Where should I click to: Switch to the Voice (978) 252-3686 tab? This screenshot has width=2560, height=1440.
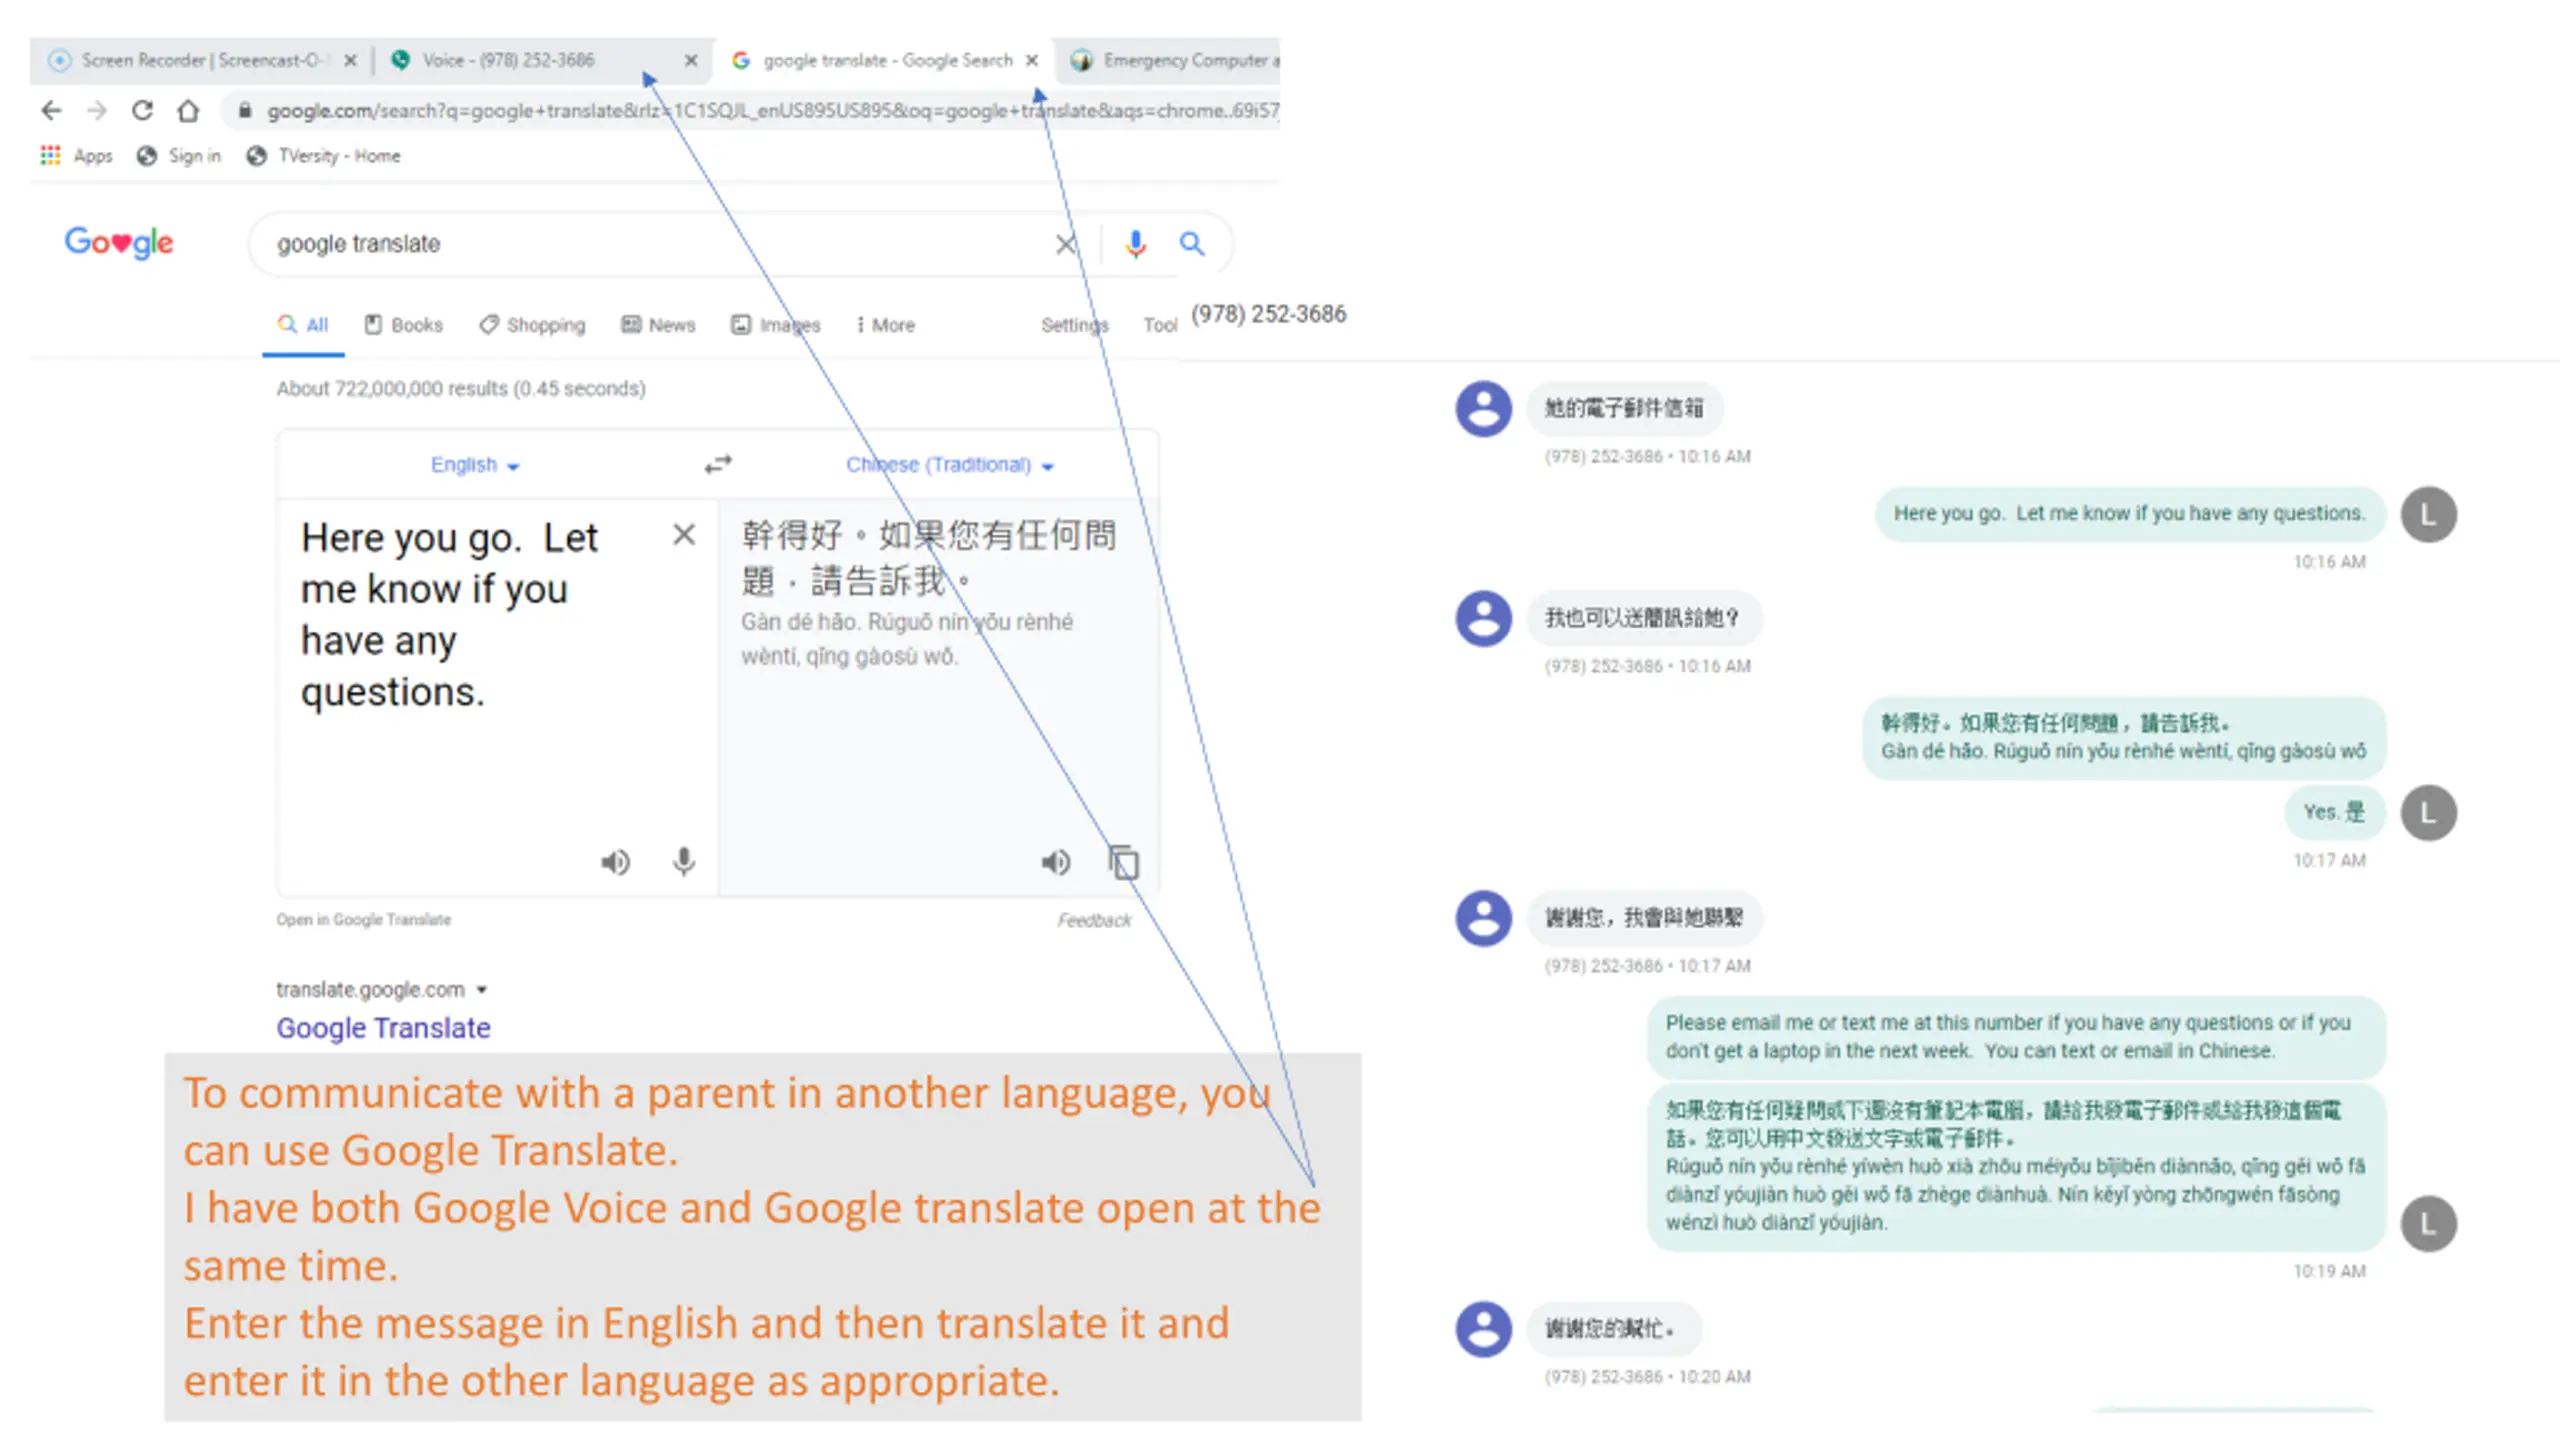(x=508, y=60)
